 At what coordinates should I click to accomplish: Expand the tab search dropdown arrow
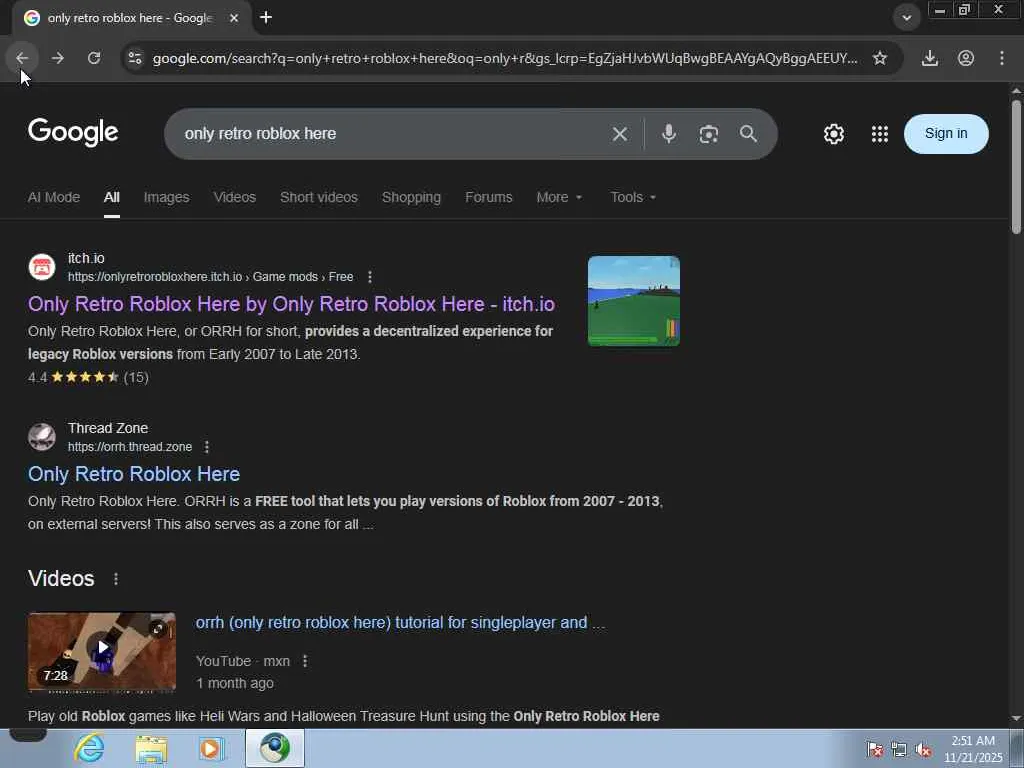pyautogui.click(x=906, y=18)
